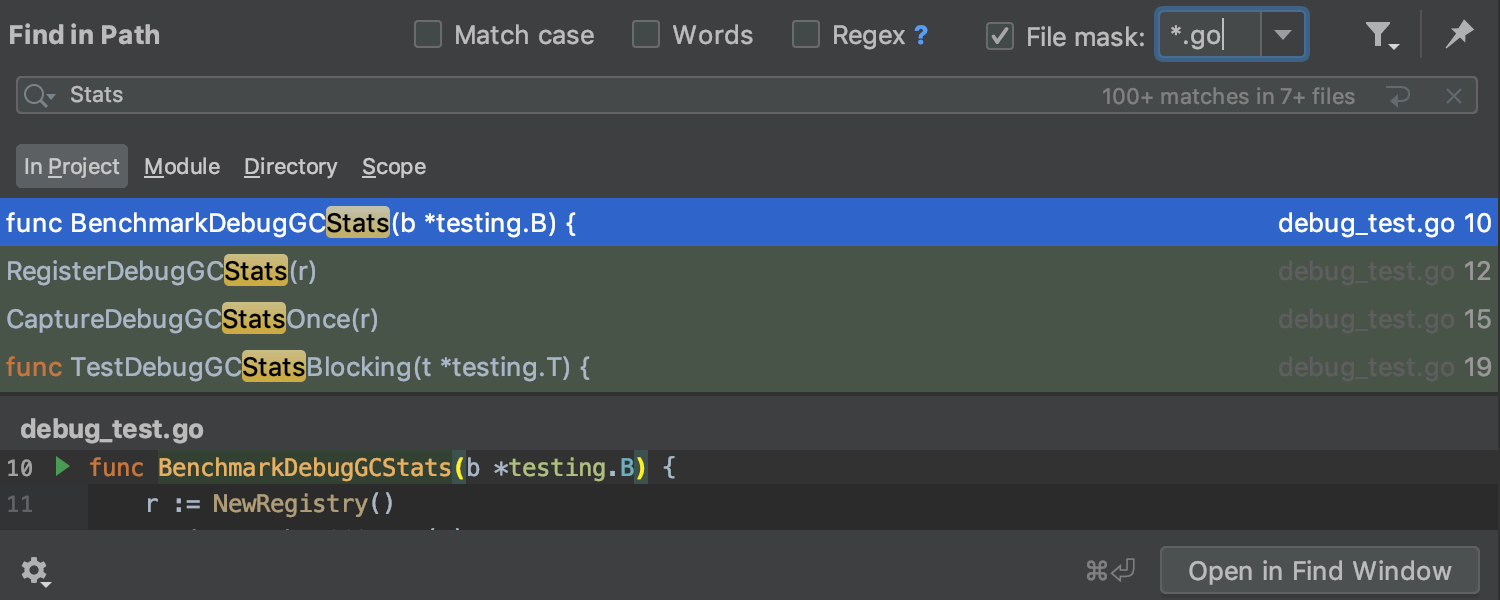Open the settings gear menu

pyautogui.click(x=35, y=571)
